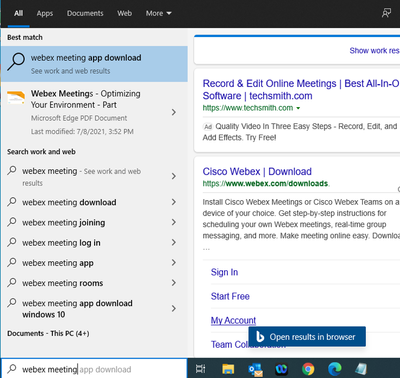Click the best match magnifier icon
The width and height of the screenshot is (400, 378).
coord(16,61)
